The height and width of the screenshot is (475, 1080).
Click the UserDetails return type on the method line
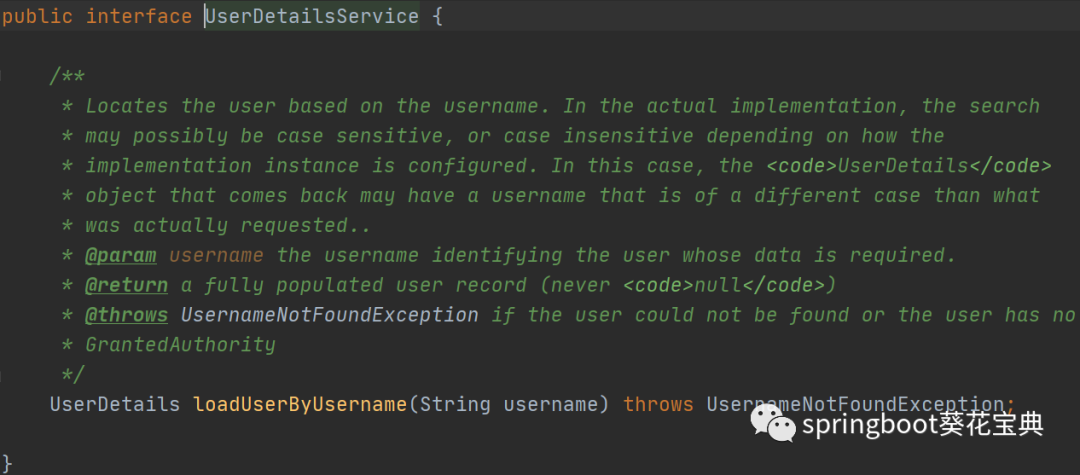[115, 405]
